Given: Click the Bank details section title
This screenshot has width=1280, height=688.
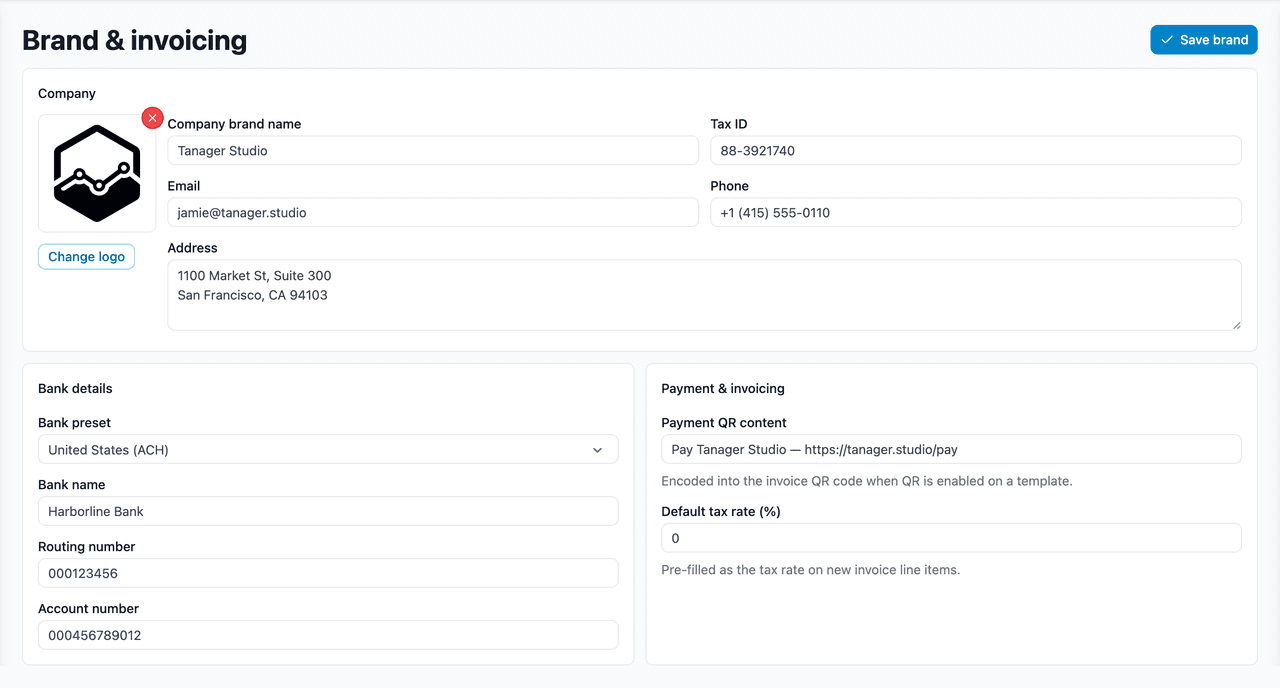Looking at the screenshot, I should (75, 388).
